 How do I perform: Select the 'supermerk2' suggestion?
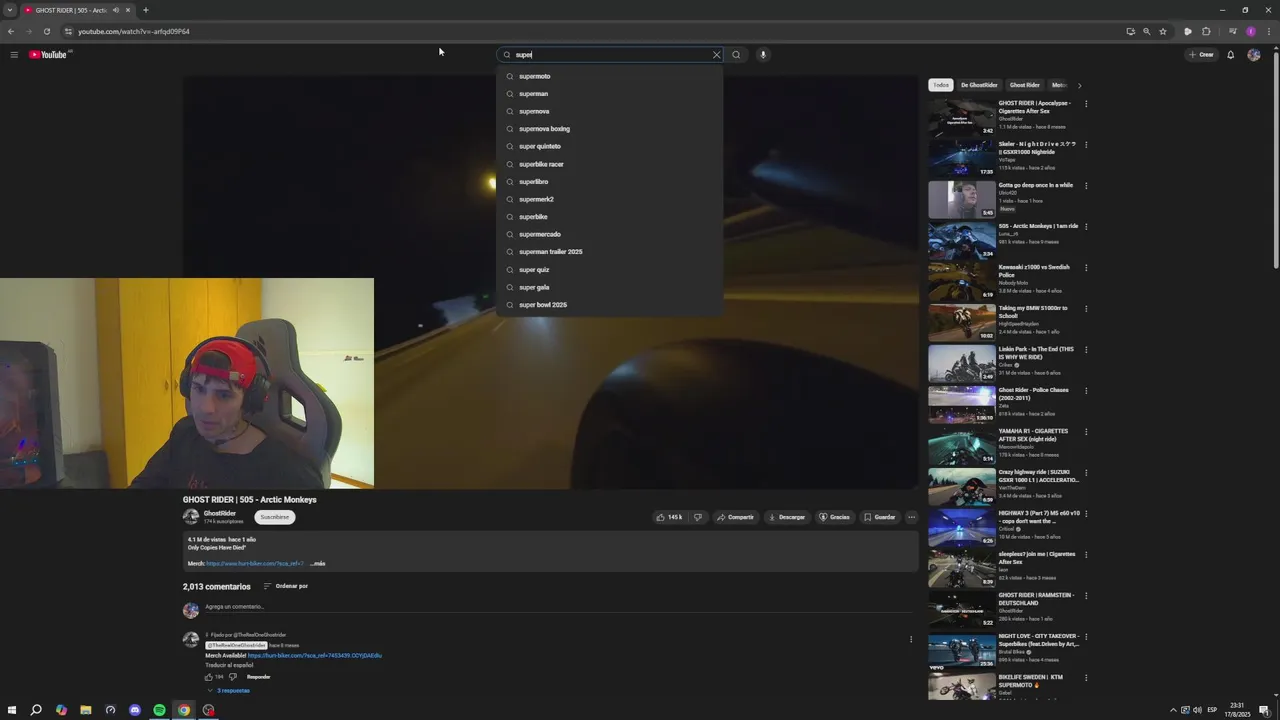click(610, 199)
